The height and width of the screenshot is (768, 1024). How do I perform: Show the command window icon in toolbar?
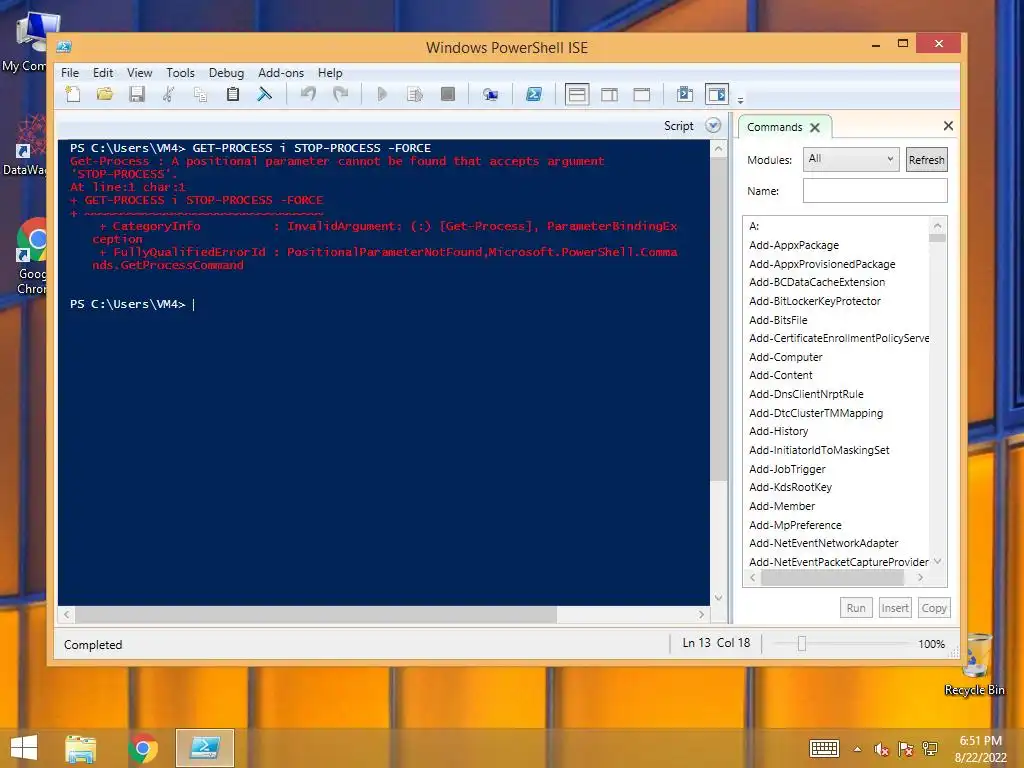(x=685, y=95)
